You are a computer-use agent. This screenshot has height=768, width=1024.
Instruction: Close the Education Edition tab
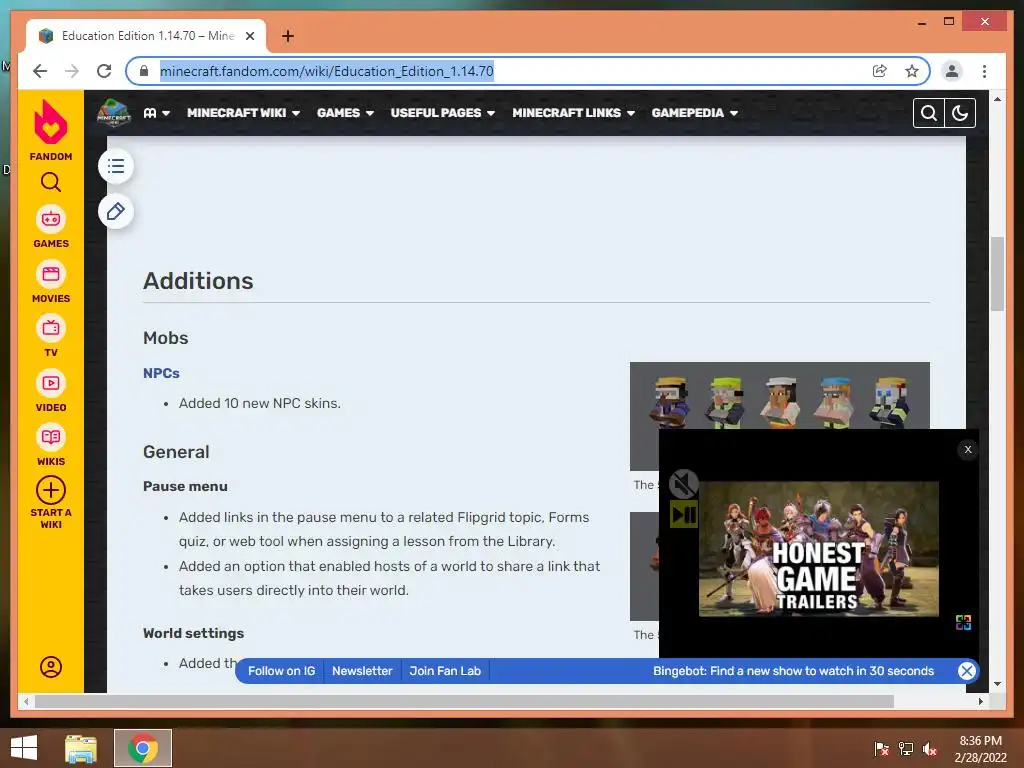249,36
